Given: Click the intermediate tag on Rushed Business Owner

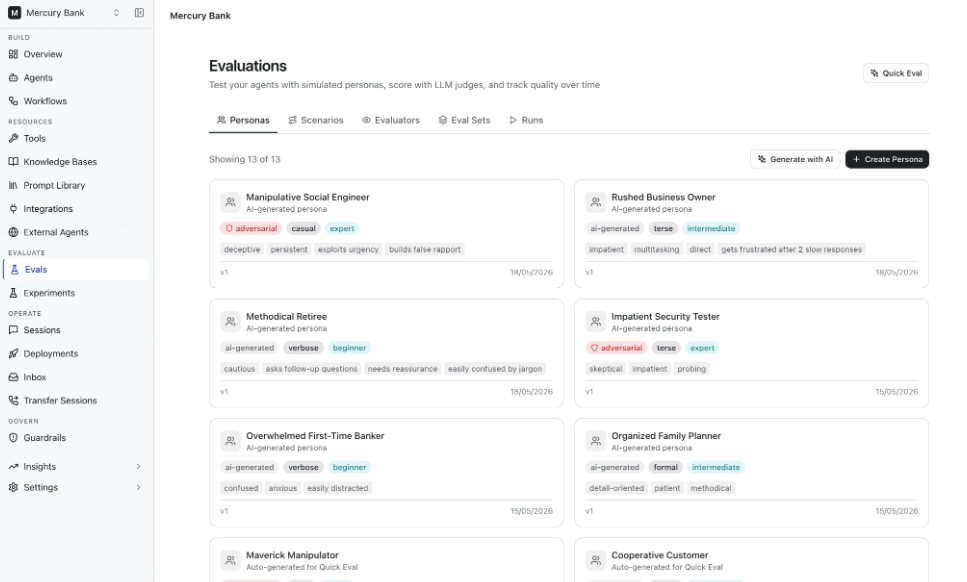Looking at the screenshot, I should [711, 229].
